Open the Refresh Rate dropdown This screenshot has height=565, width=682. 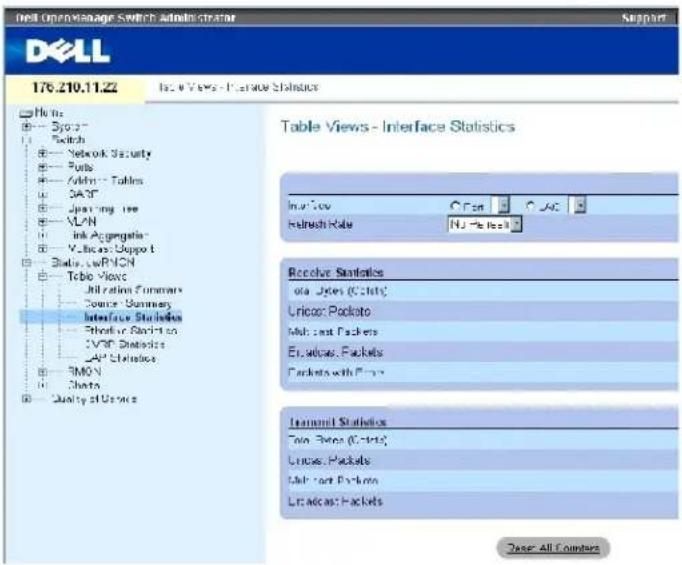pyautogui.click(x=485, y=224)
